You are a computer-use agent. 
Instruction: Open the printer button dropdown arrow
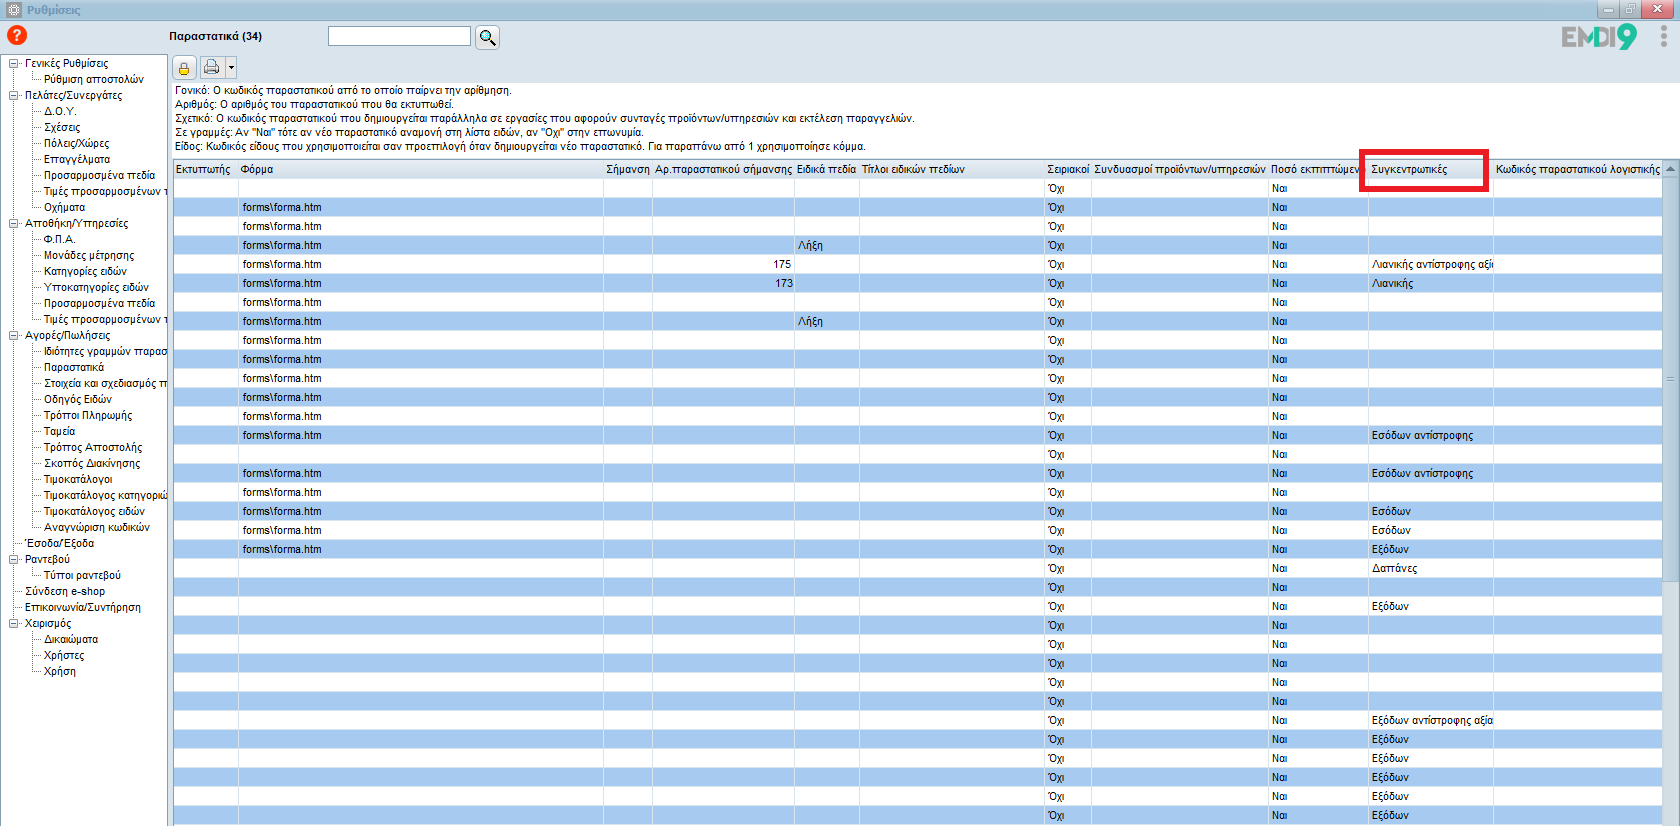coord(231,68)
